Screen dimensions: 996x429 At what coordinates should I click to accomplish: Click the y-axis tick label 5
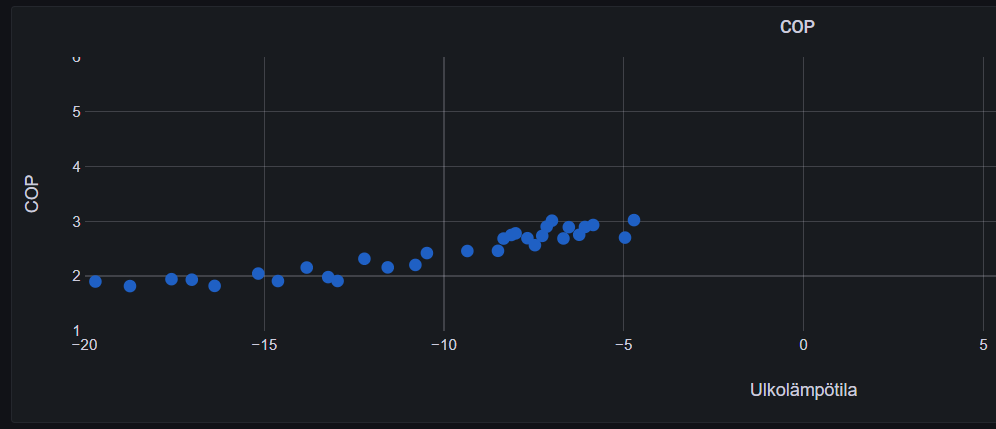point(75,112)
